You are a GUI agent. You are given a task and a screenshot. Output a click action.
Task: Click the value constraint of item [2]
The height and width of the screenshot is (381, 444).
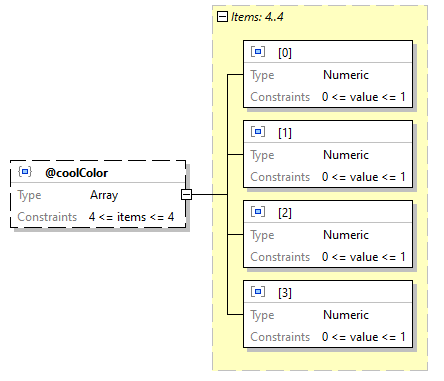pos(364,257)
